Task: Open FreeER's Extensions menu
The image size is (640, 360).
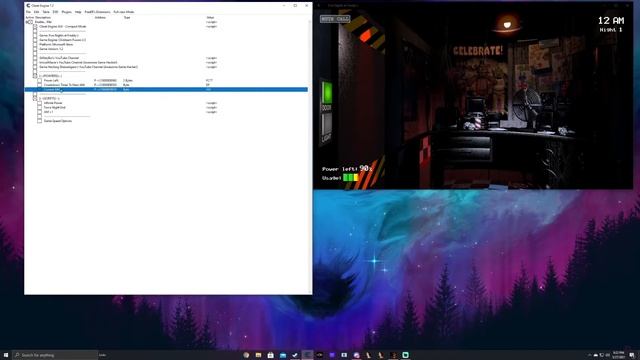Action: tap(98, 12)
